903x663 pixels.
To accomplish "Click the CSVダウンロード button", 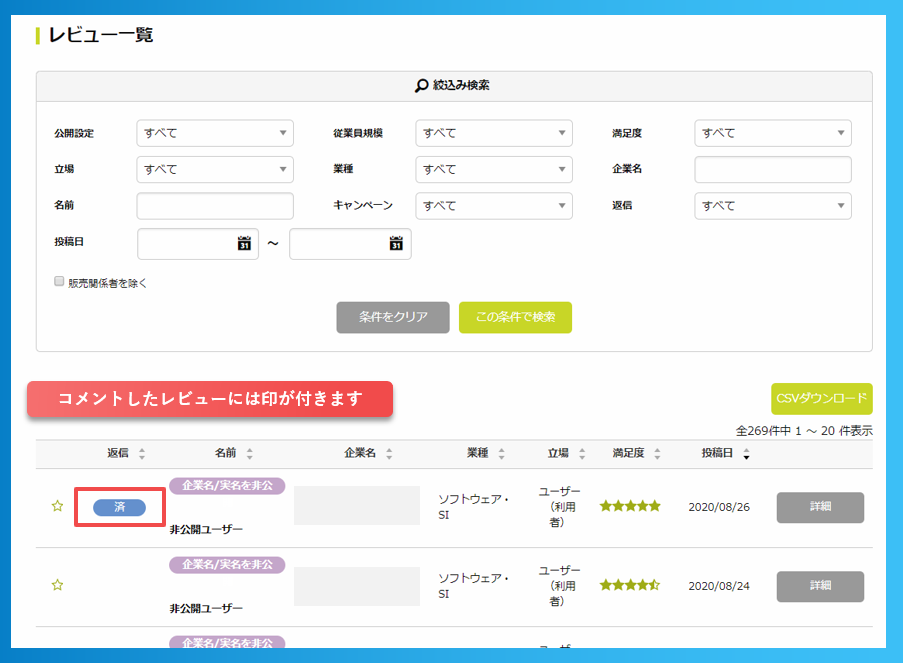I will 820,398.
